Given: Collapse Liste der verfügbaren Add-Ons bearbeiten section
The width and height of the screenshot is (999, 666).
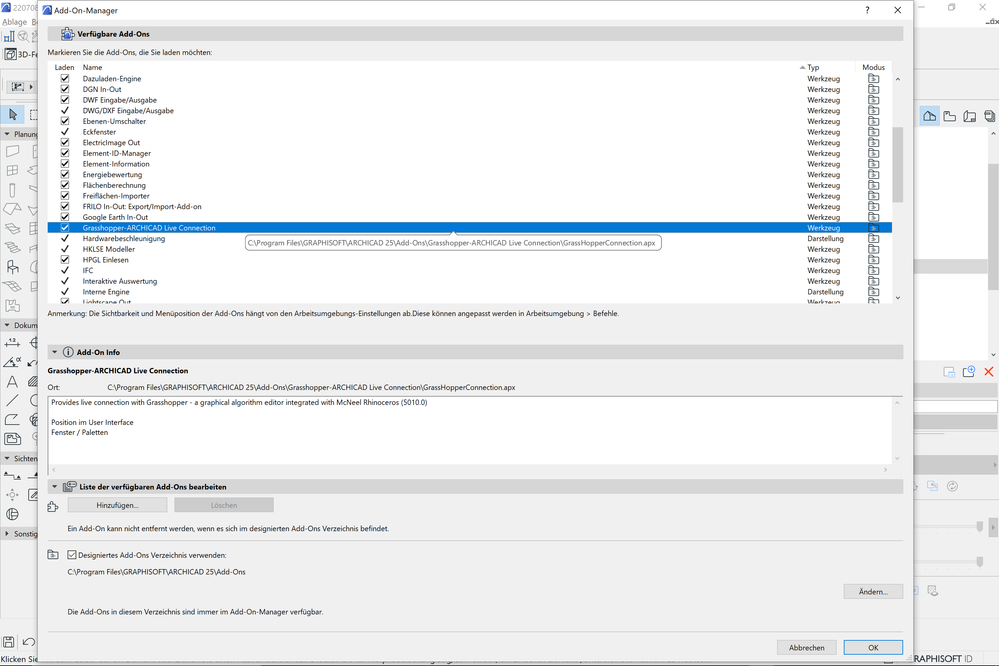Looking at the screenshot, I should tap(55, 486).
